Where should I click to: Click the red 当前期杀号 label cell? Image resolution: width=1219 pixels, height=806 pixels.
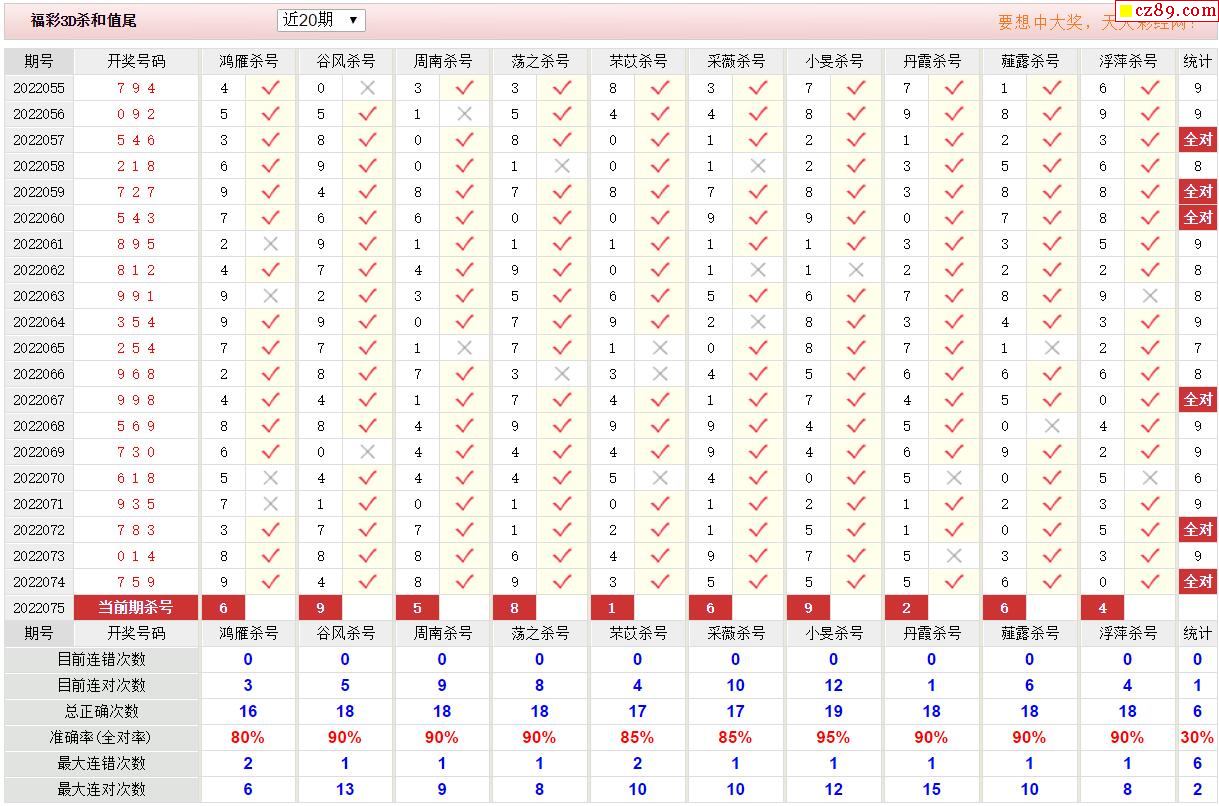(136, 608)
